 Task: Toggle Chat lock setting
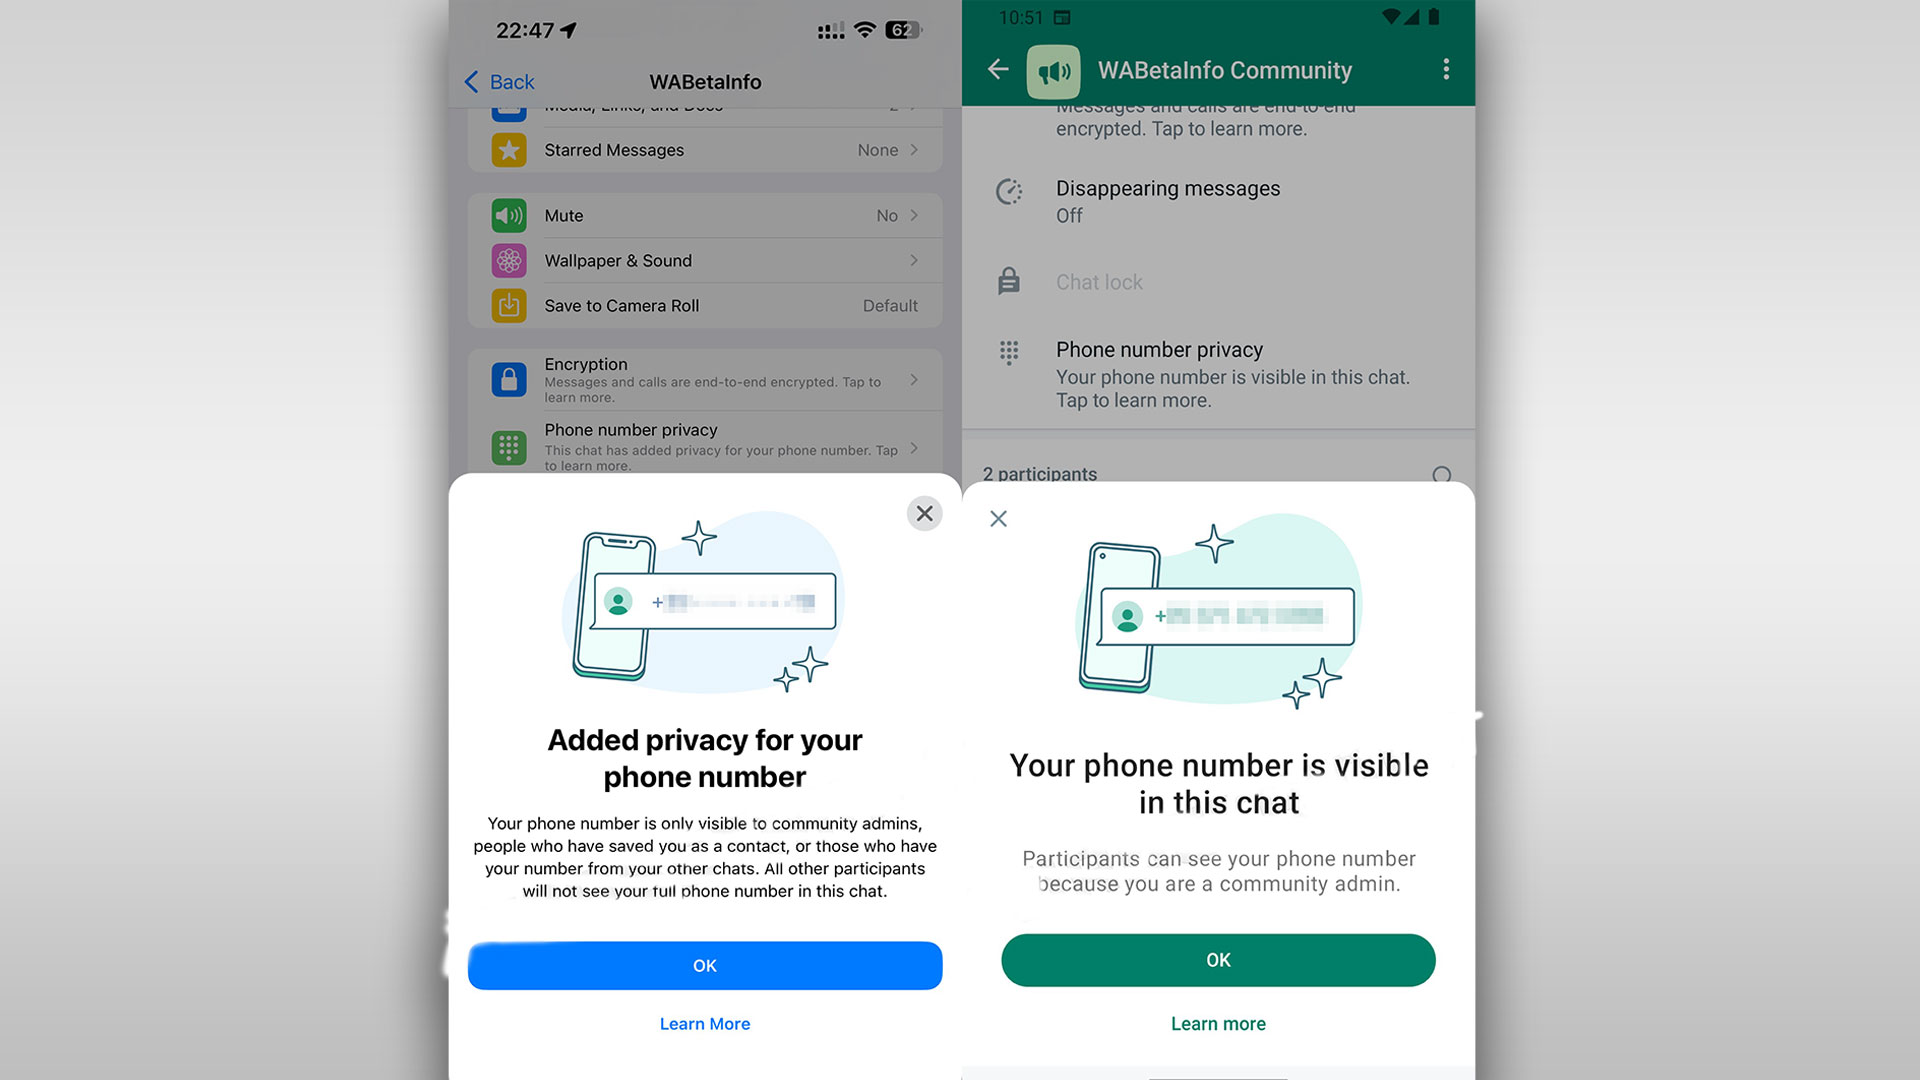pos(1100,281)
